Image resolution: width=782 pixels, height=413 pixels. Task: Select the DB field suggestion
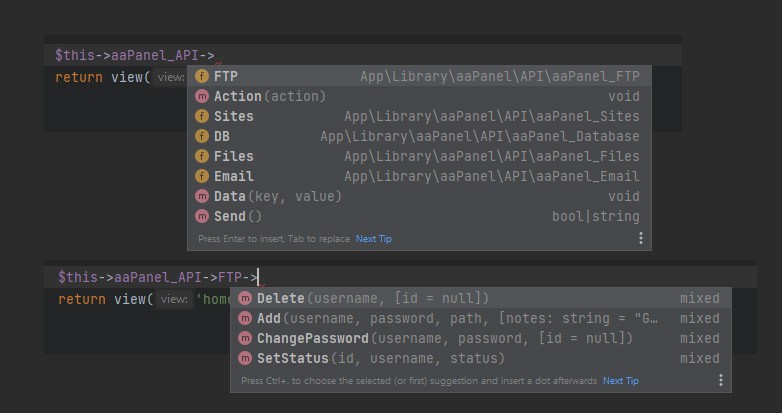pyautogui.click(x=419, y=136)
